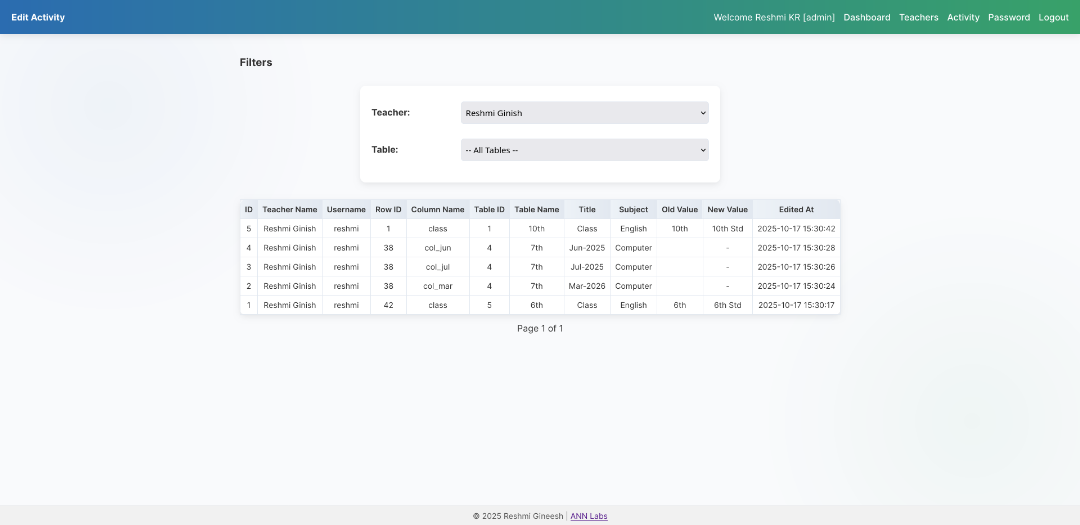Click the ID column header
Image resolution: width=1080 pixels, height=525 pixels.
coord(249,210)
